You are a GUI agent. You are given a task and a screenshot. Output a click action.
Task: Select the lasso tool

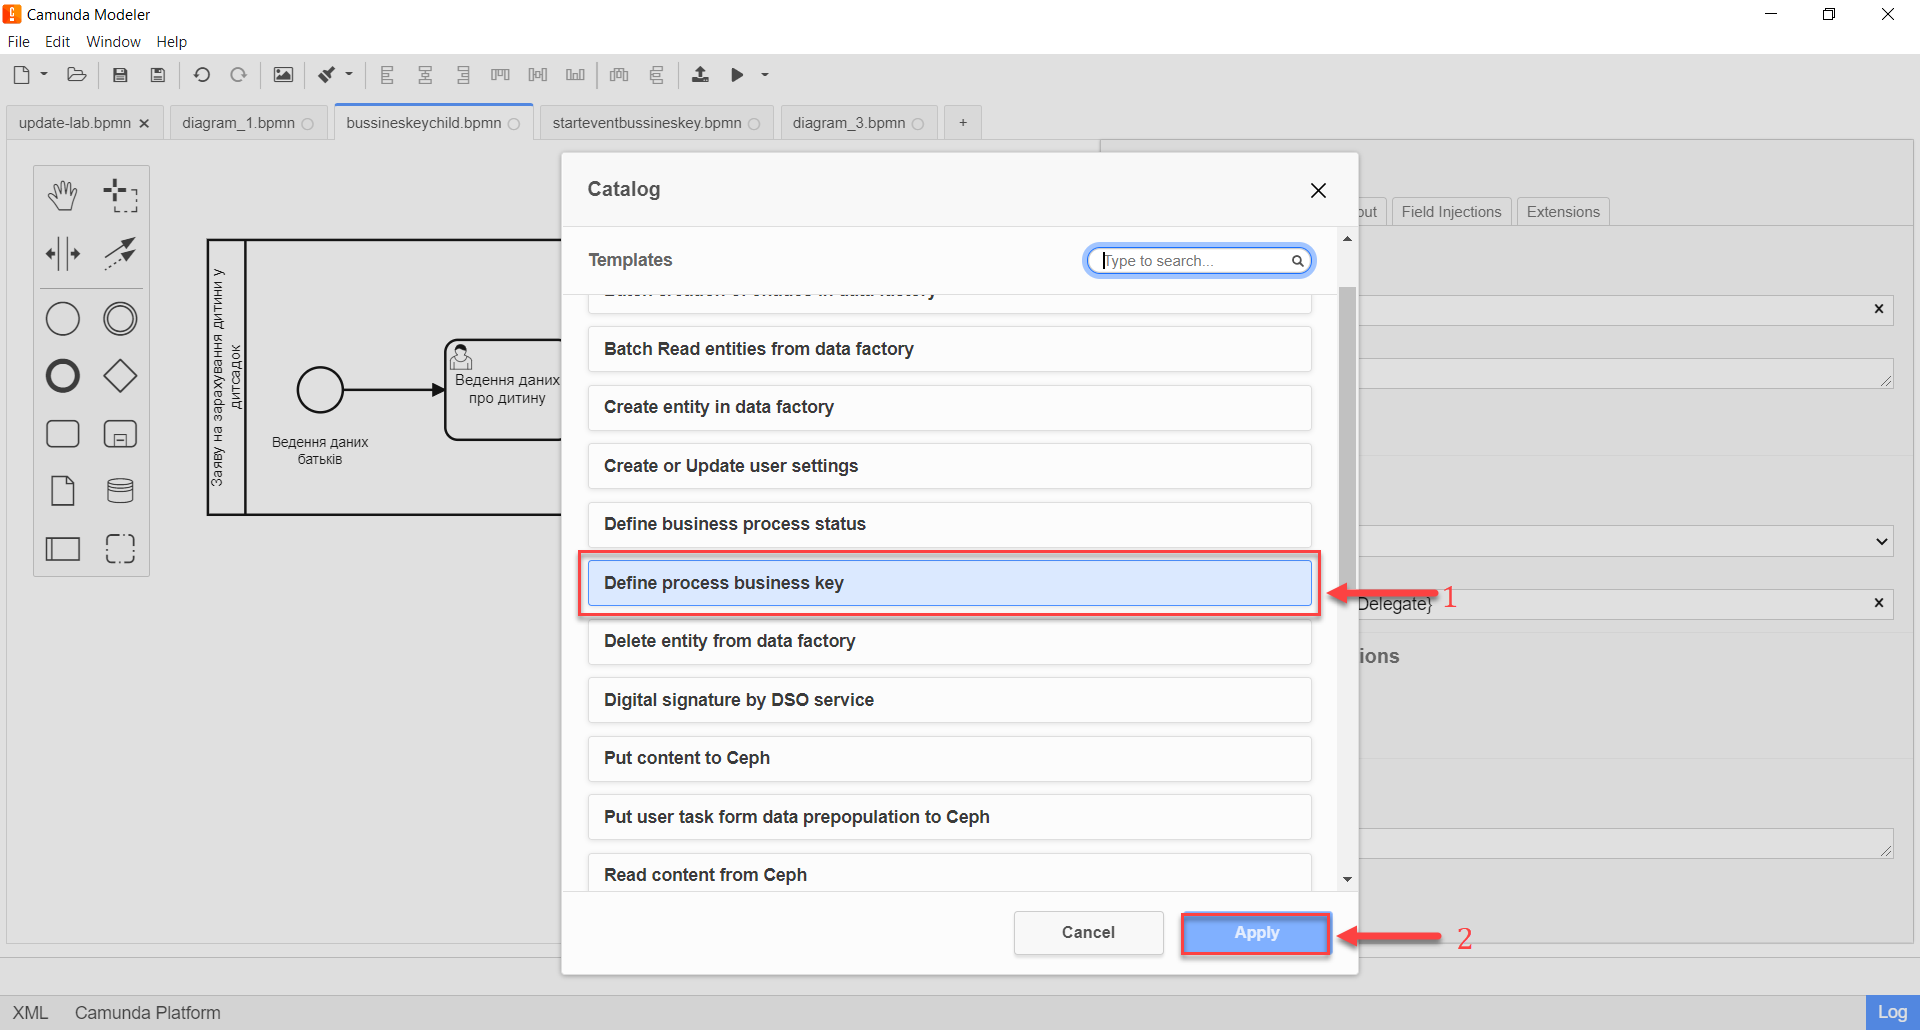120,196
